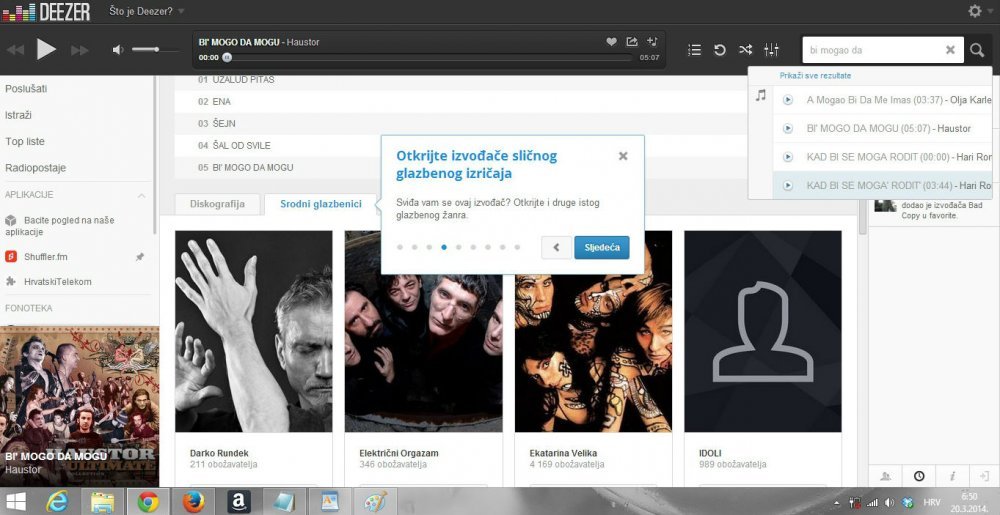The image size is (1000, 515).
Task: Open the Haustor album cover in sidebar
Action: tap(79, 405)
